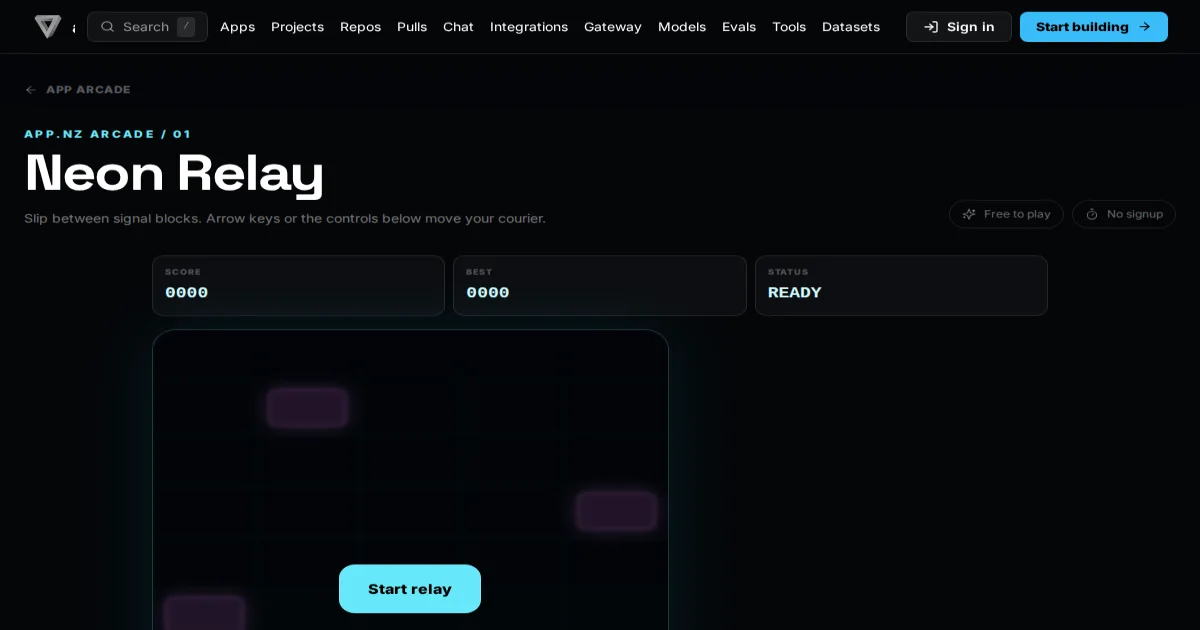This screenshot has height=630, width=1200.
Task: Click the Score counter card
Action: click(298, 286)
